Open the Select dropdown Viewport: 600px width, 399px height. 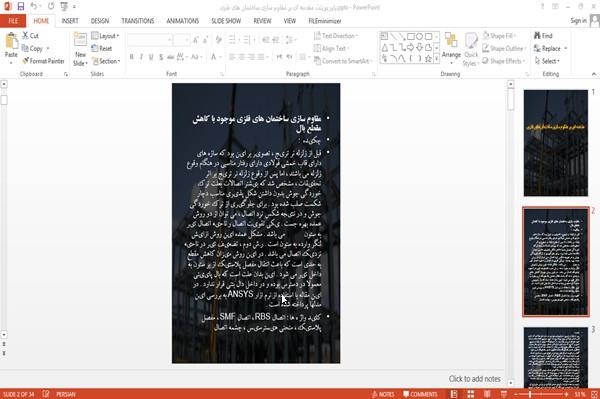[547, 61]
